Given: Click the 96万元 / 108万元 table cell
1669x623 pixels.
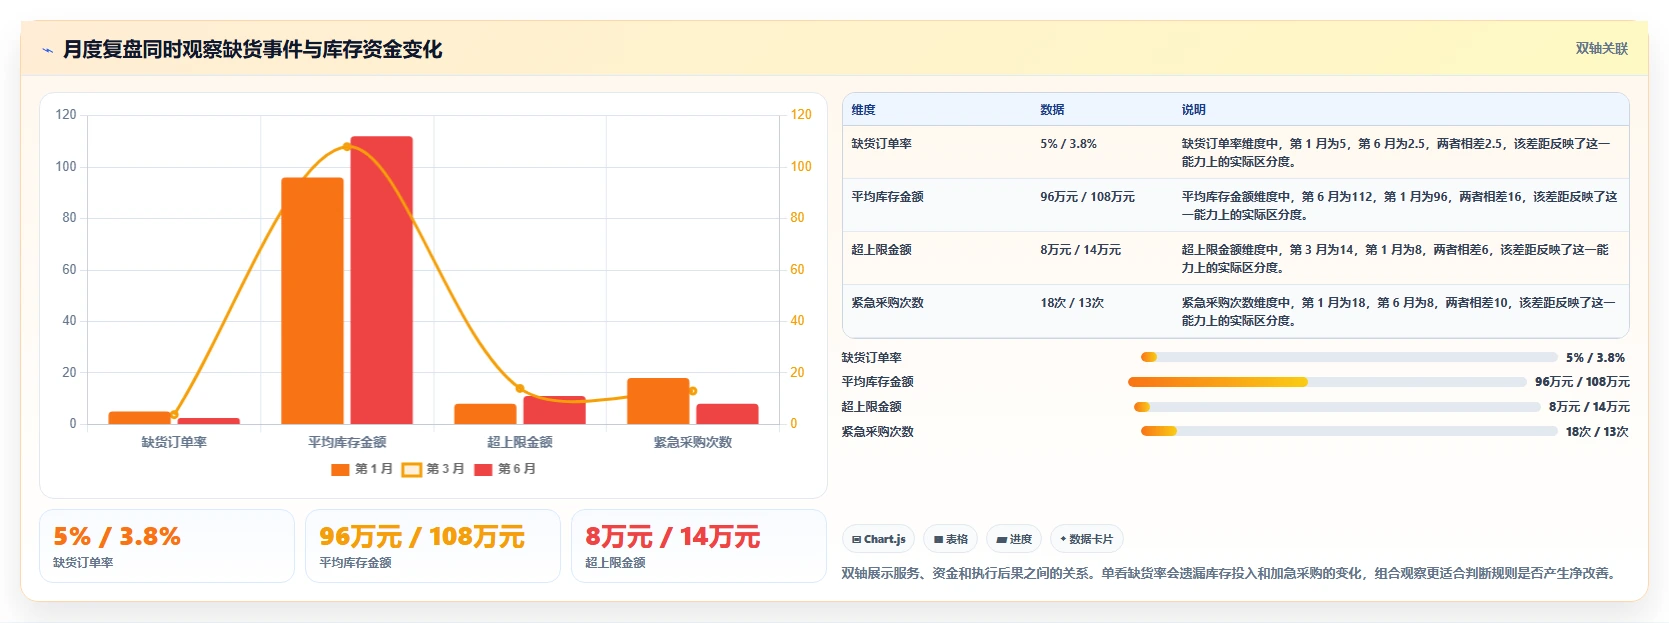Looking at the screenshot, I should (x=1087, y=197).
